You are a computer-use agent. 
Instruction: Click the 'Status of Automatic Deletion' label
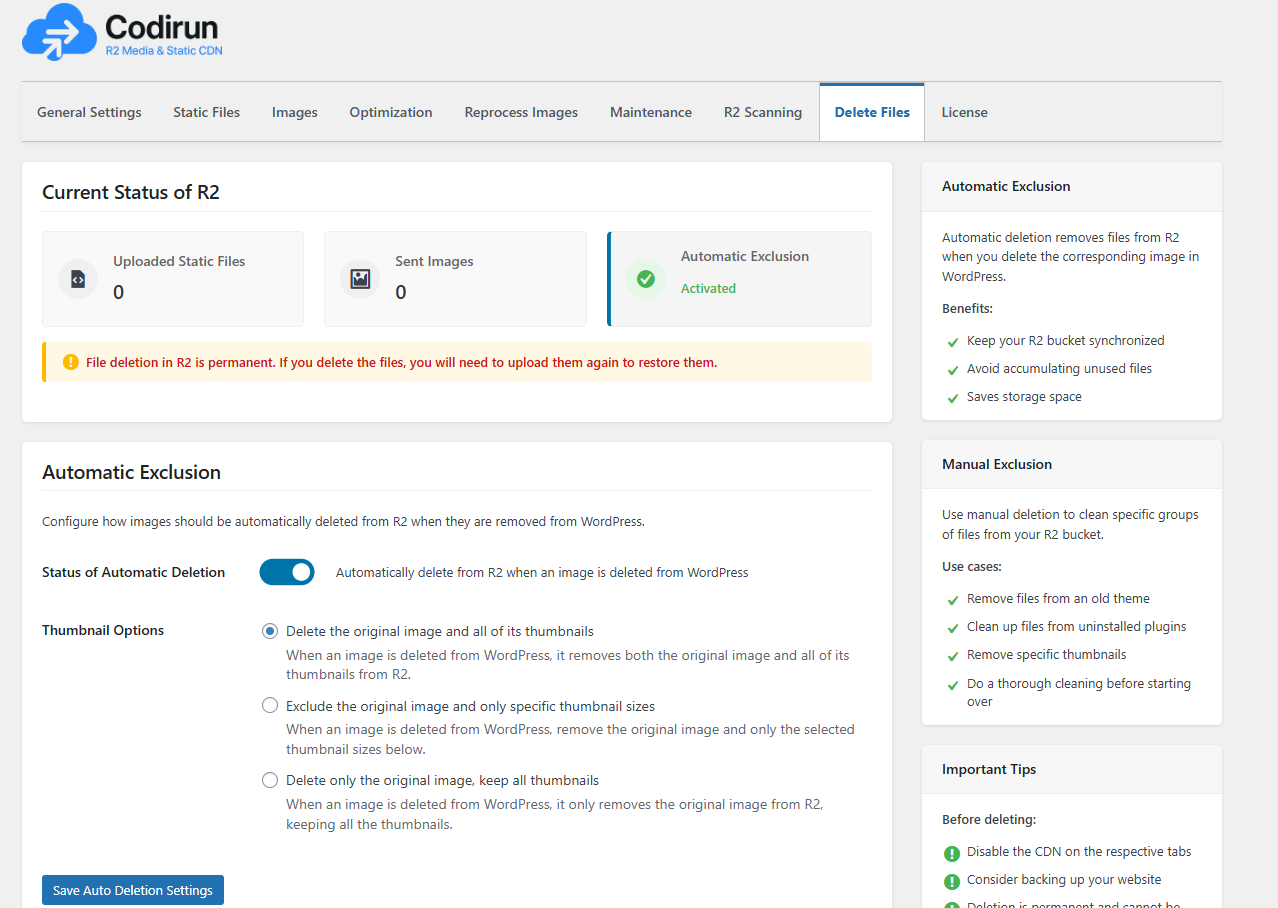134,572
